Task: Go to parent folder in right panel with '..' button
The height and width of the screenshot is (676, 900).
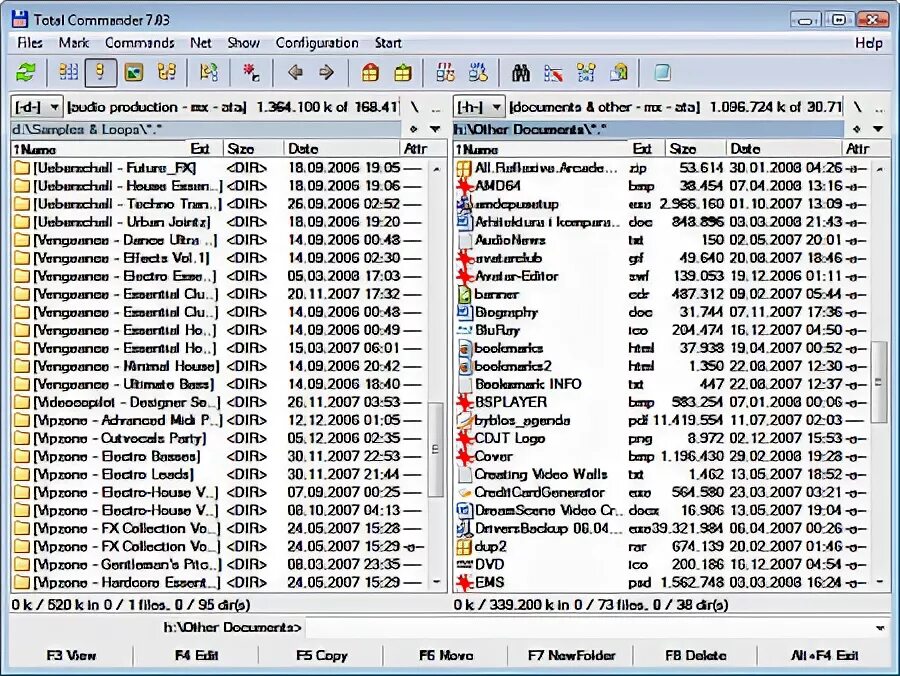Action: [879, 107]
